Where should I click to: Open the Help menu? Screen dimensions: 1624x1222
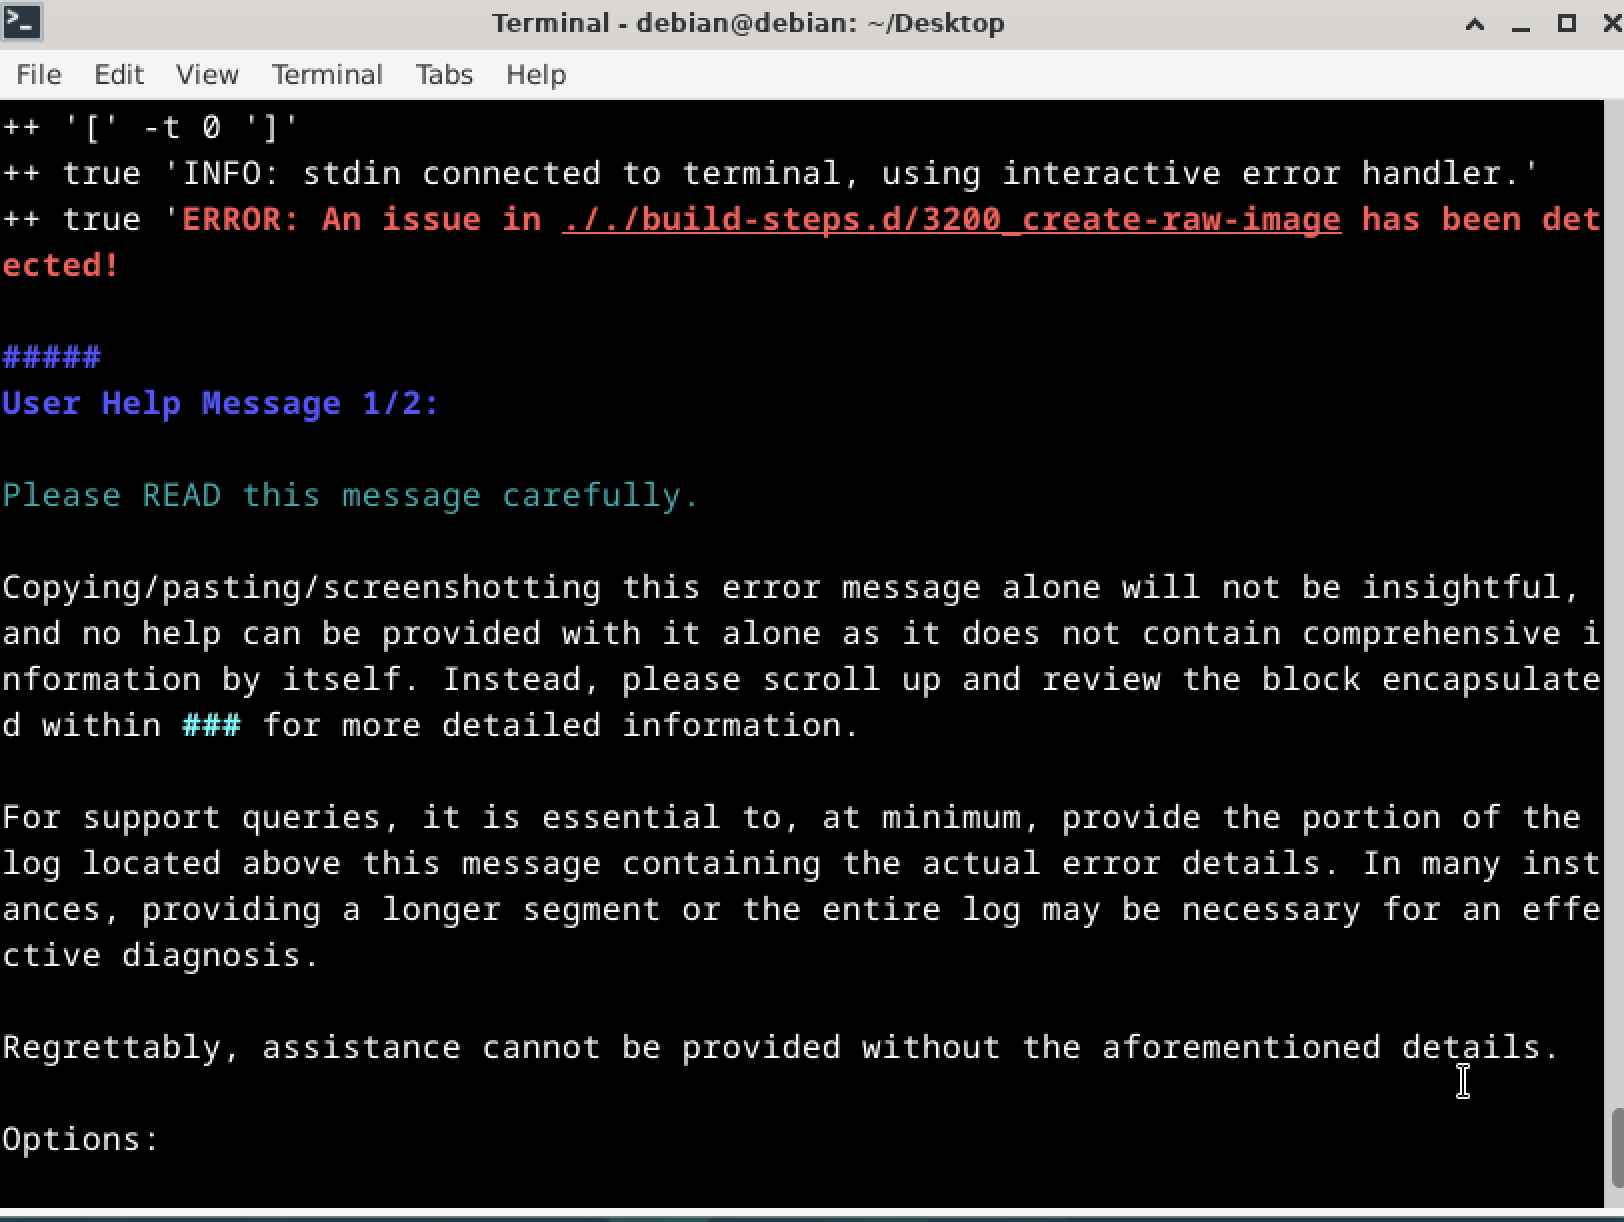(536, 75)
